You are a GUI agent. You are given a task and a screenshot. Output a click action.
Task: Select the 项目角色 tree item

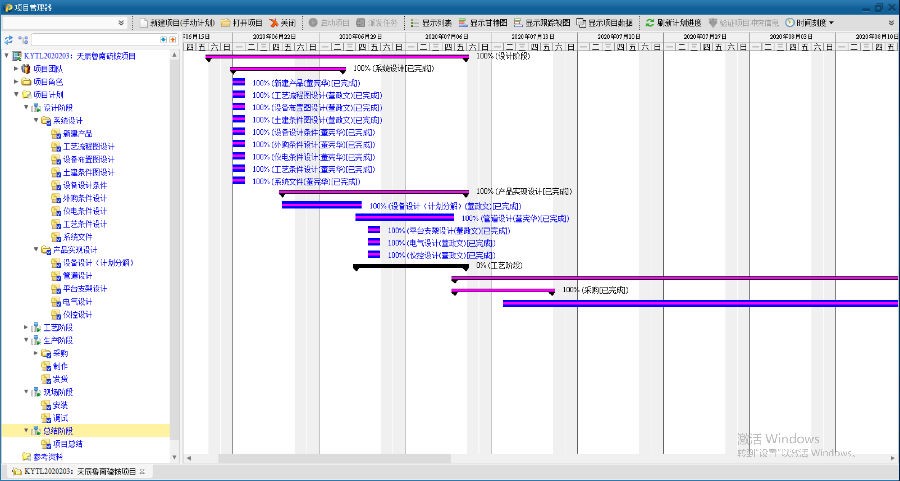[x=47, y=81]
